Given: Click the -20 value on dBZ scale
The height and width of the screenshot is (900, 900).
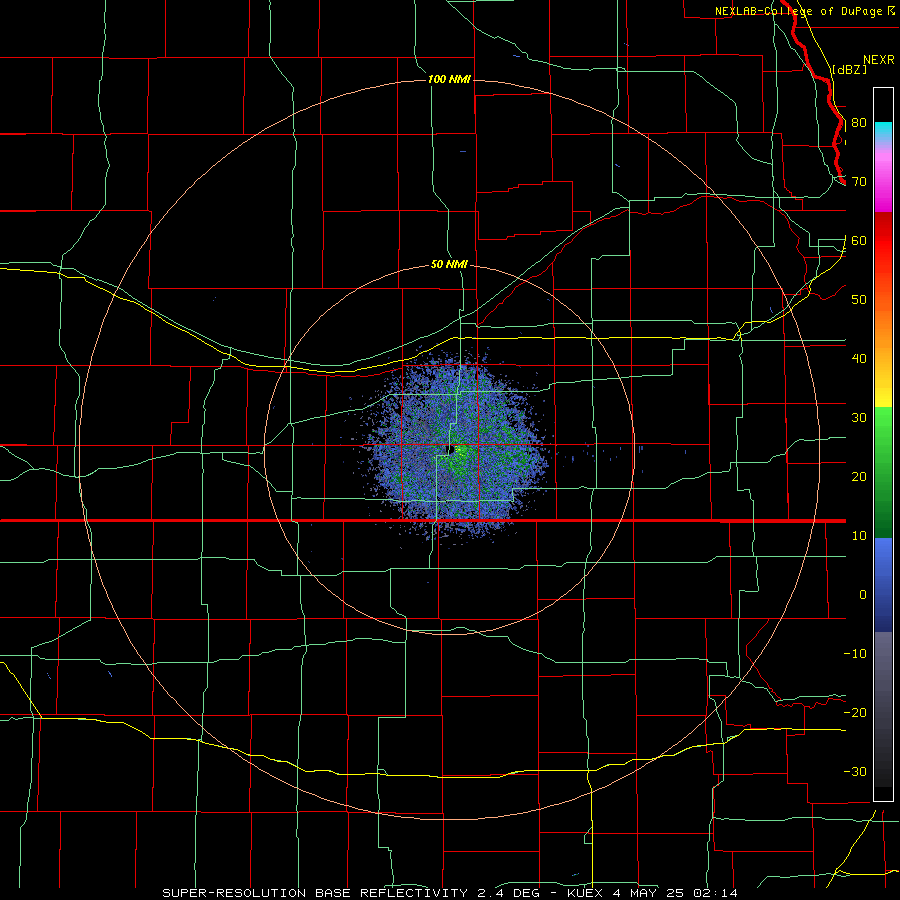Looking at the screenshot, I should click(x=855, y=713).
